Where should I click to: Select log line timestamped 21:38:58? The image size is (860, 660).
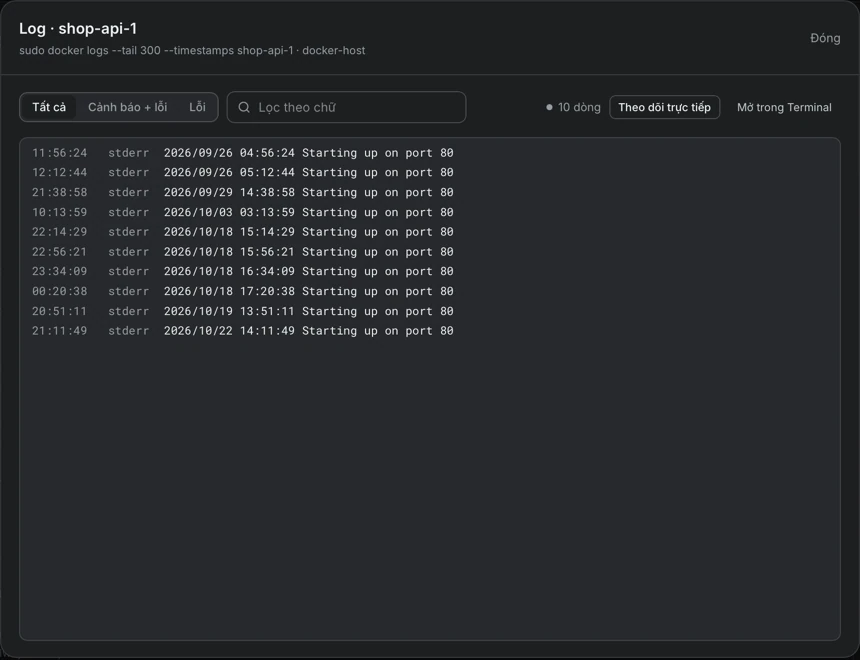point(429,192)
